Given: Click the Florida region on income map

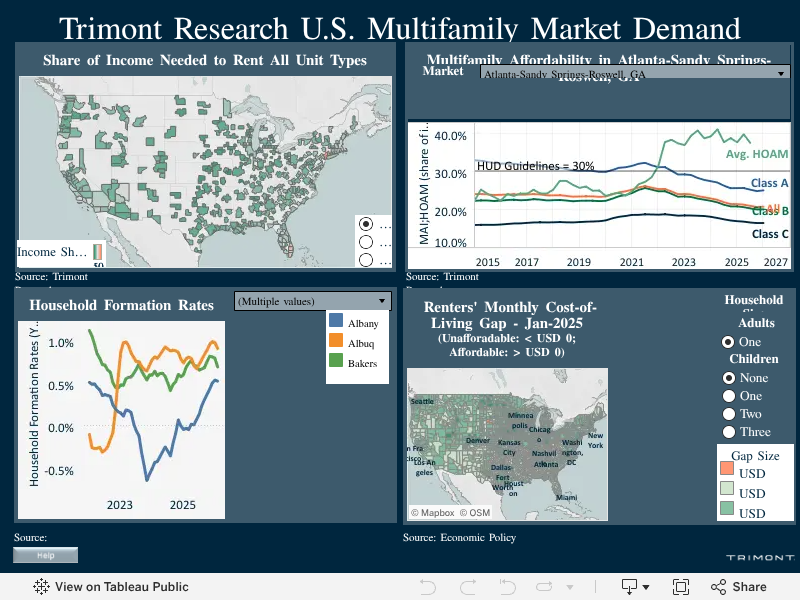Looking at the screenshot, I should pyautogui.click(x=284, y=243).
